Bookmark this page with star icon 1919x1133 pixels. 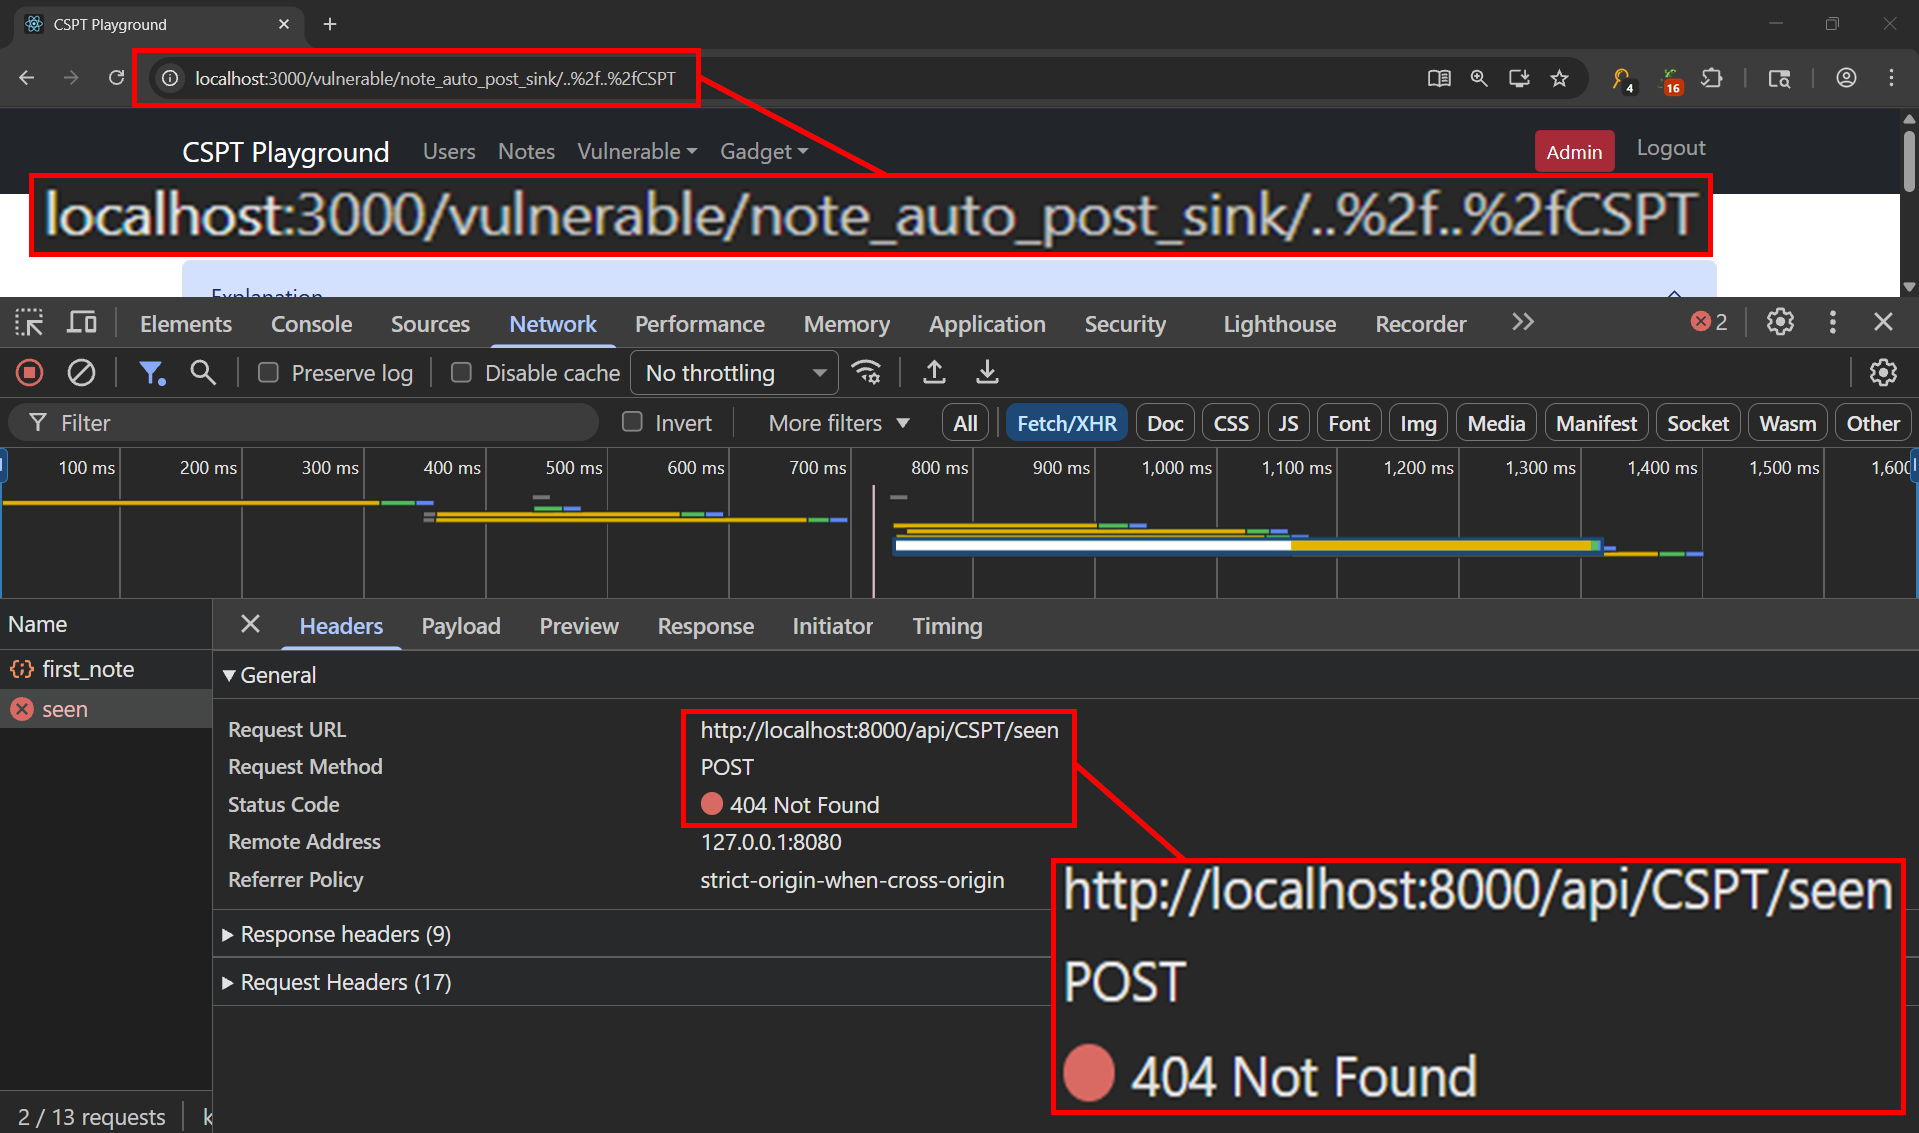pyautogui.click(x=1559, y=78)
